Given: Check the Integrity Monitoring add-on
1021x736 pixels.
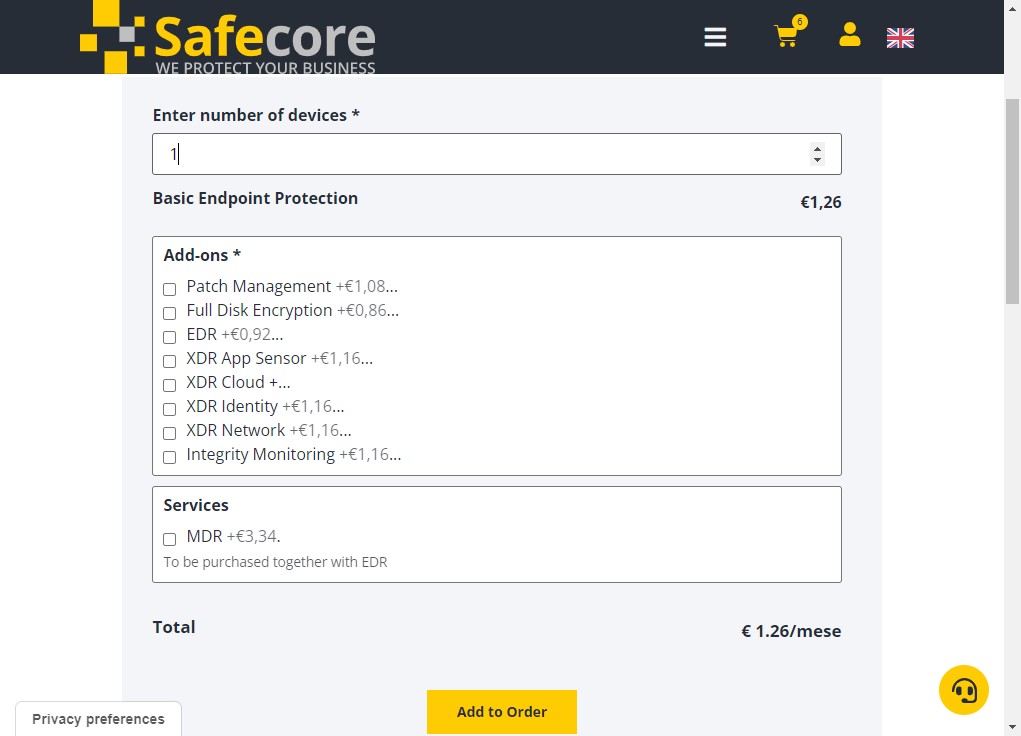Looking at the screenshot, I should (x=169, y=457).
